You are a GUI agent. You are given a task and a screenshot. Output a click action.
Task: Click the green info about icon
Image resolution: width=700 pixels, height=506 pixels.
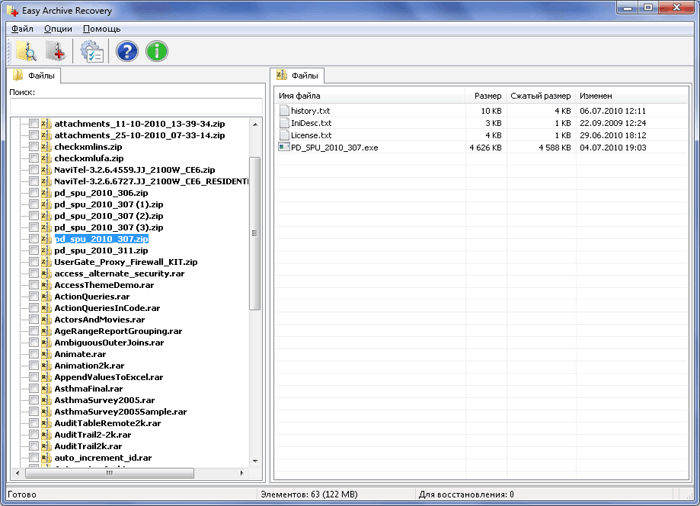click(x=157, y=51)
